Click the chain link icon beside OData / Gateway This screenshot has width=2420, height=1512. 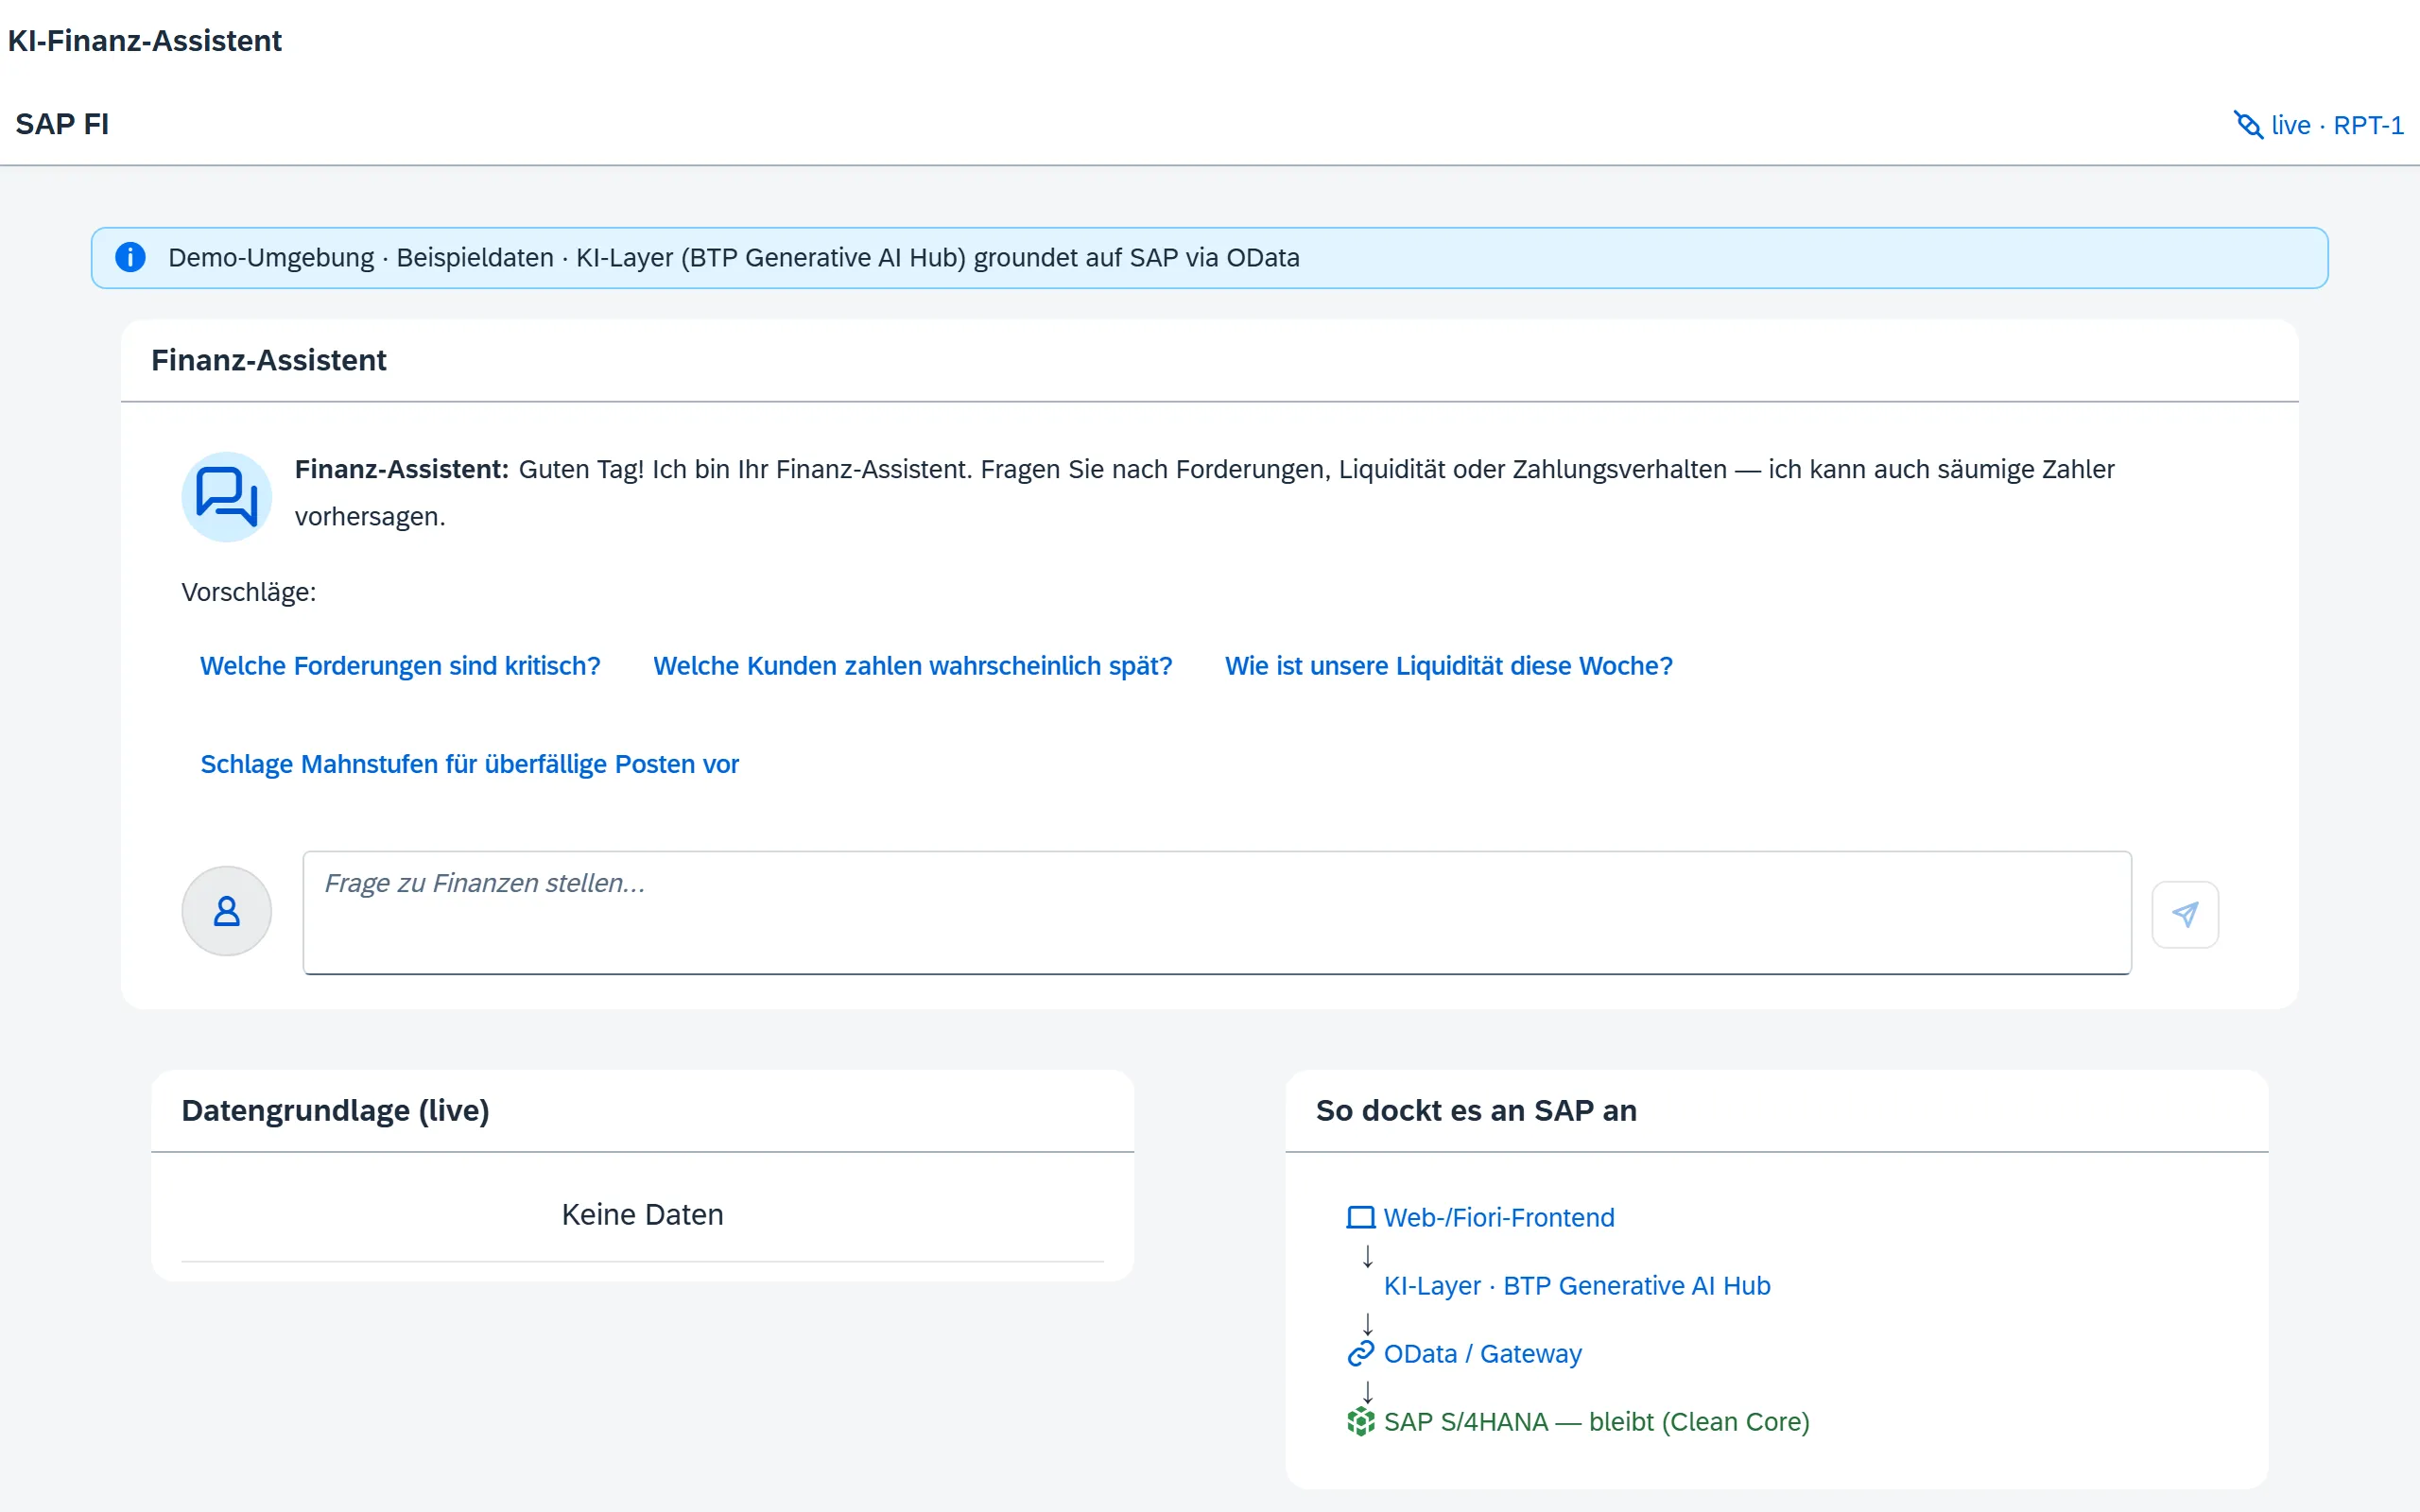click(x=1360, y=1353)
